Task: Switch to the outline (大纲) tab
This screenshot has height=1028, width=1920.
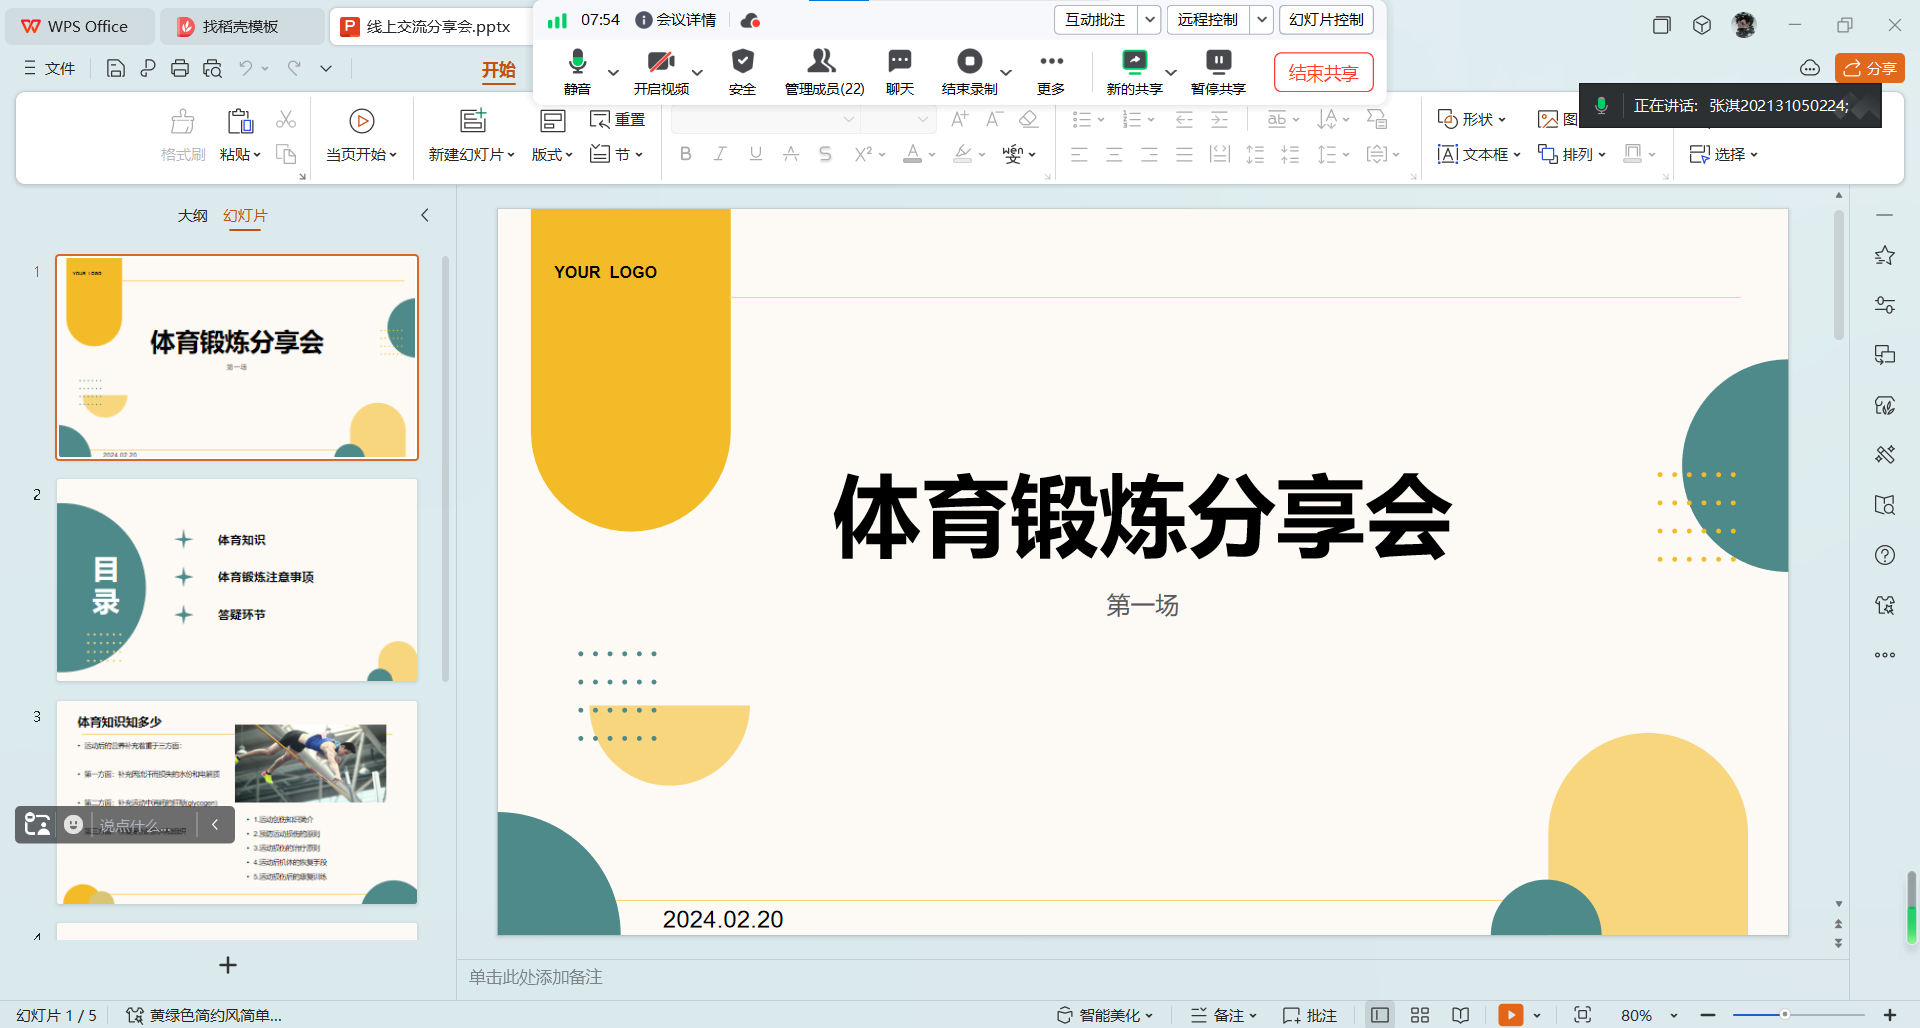Action: (x=192, y=216)
